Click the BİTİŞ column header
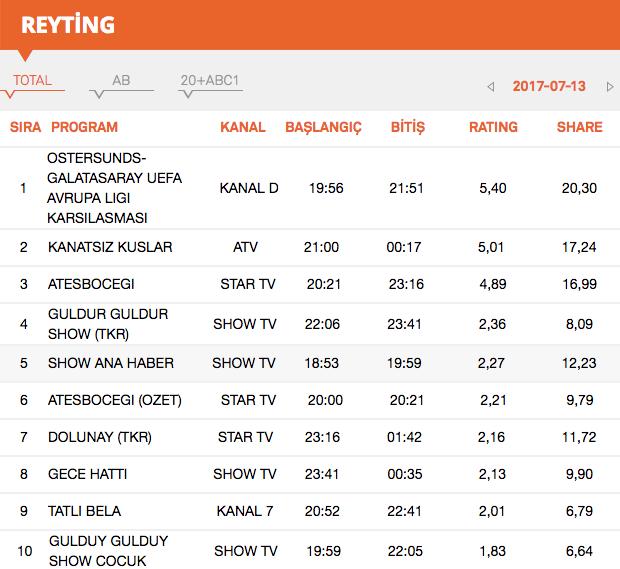This screenshot has height=569, width=620. pos(408,127)
